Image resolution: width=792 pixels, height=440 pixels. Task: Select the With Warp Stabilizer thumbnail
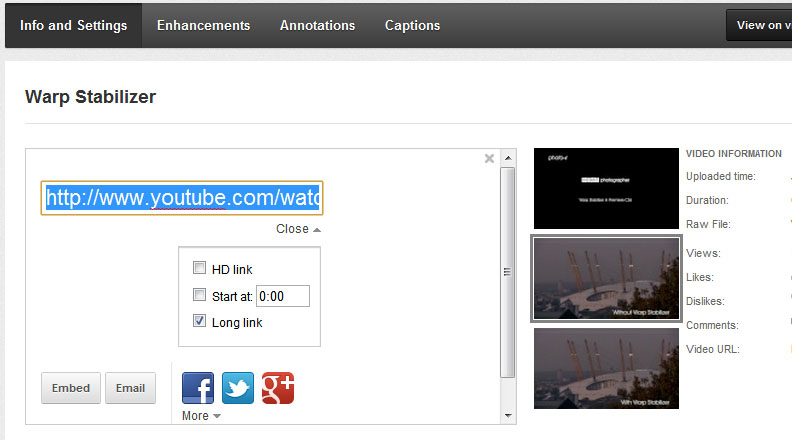[x=606, y=368]
